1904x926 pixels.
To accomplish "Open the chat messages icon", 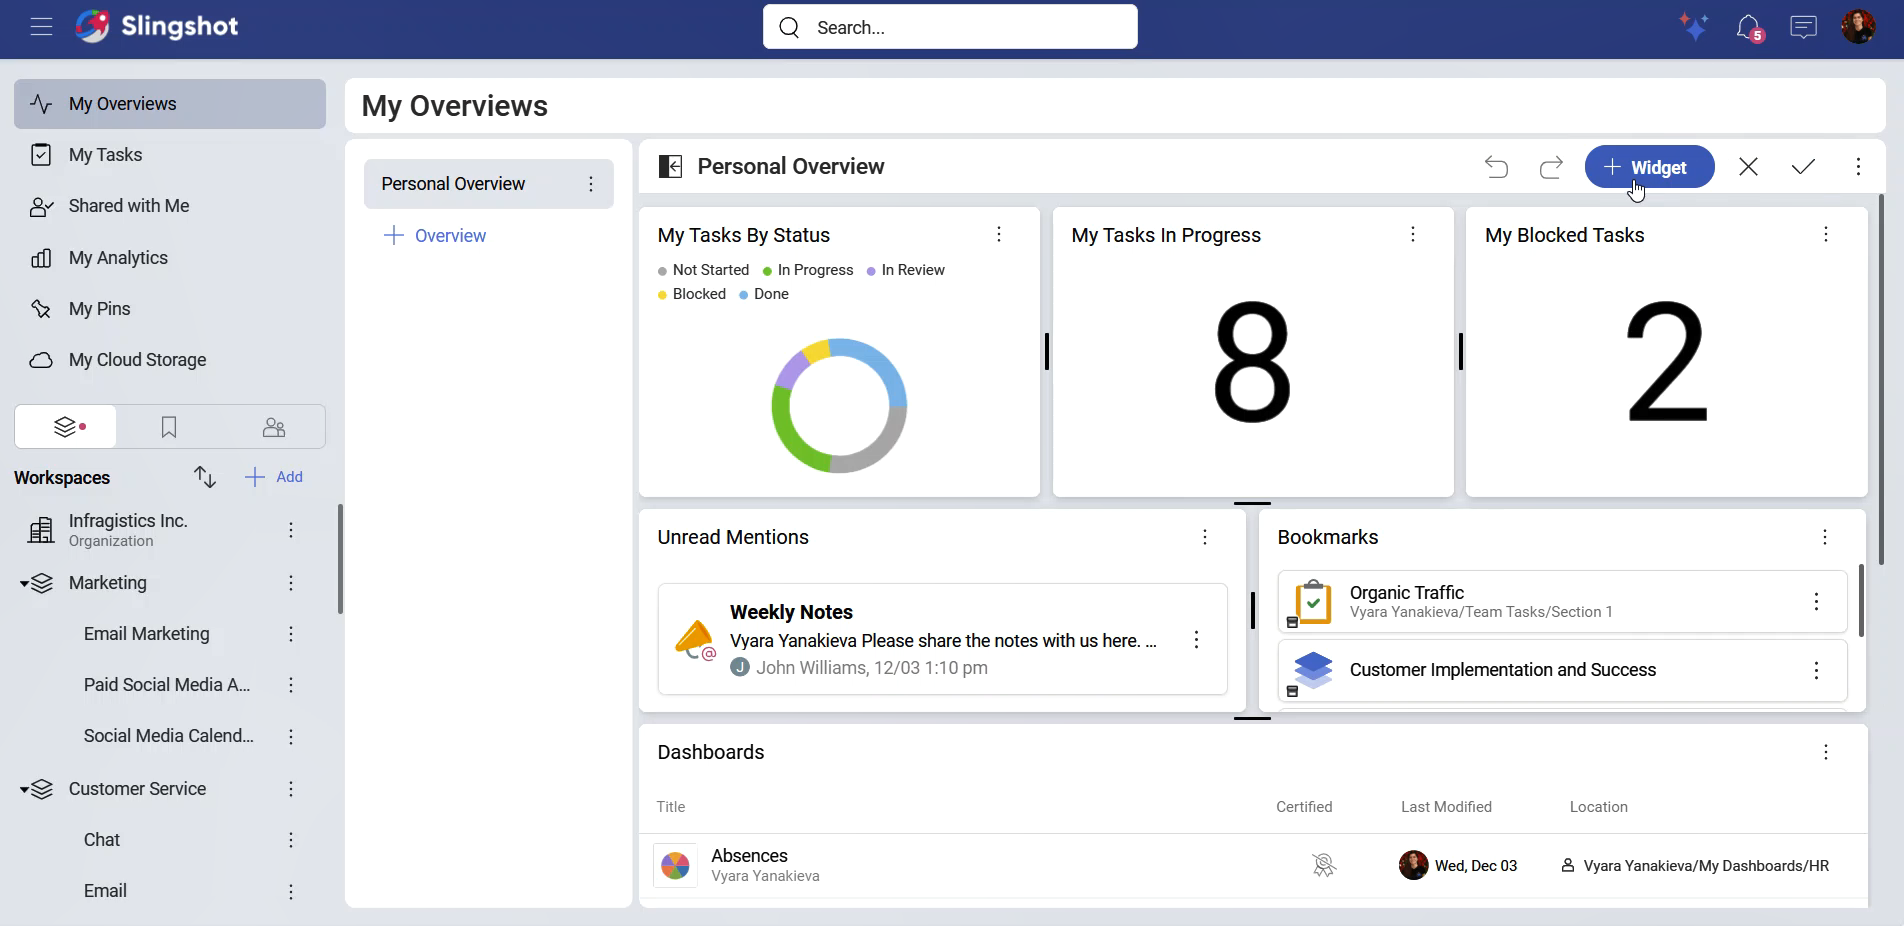I will [1803, 27].
